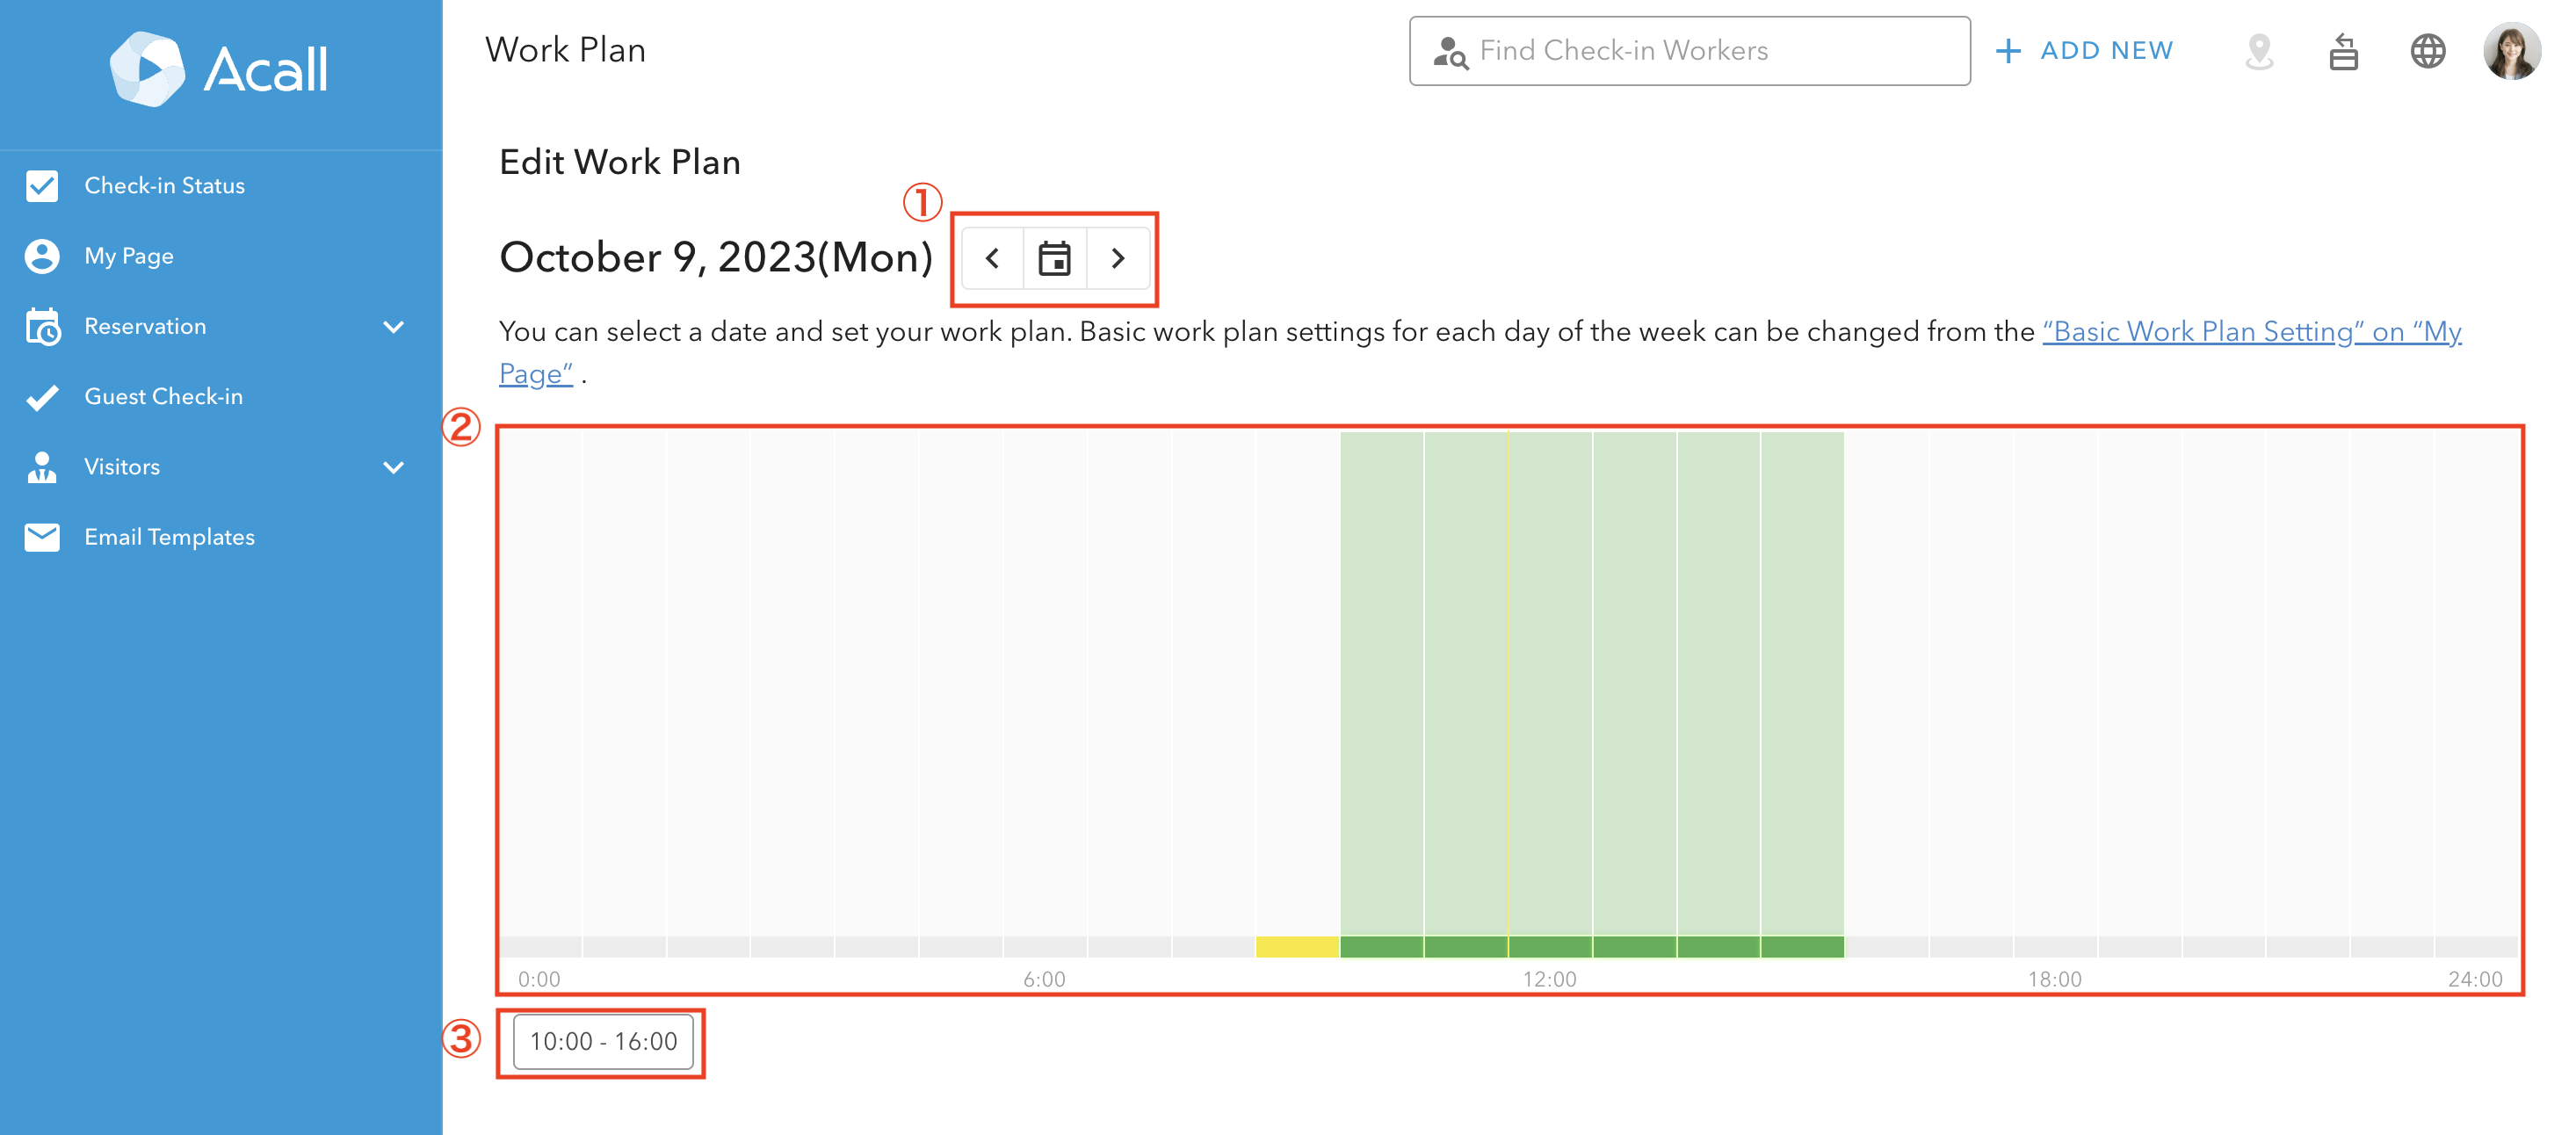Screen dimensions: 2576x1135
Task: Click the ADD NEW button
Action: coord(2085,51)
